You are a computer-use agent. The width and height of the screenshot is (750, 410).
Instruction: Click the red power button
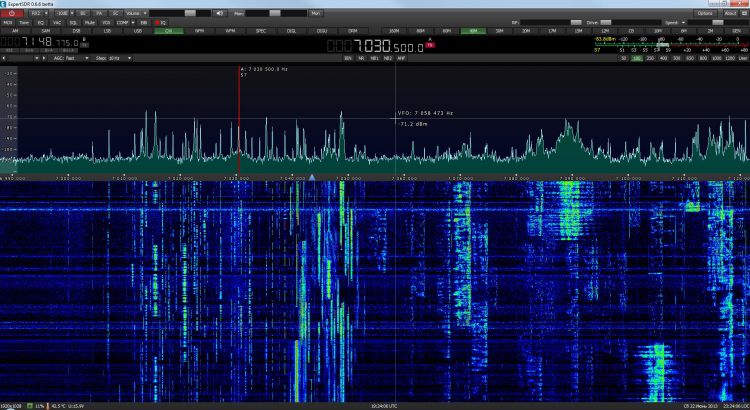(x=12, y=13)
